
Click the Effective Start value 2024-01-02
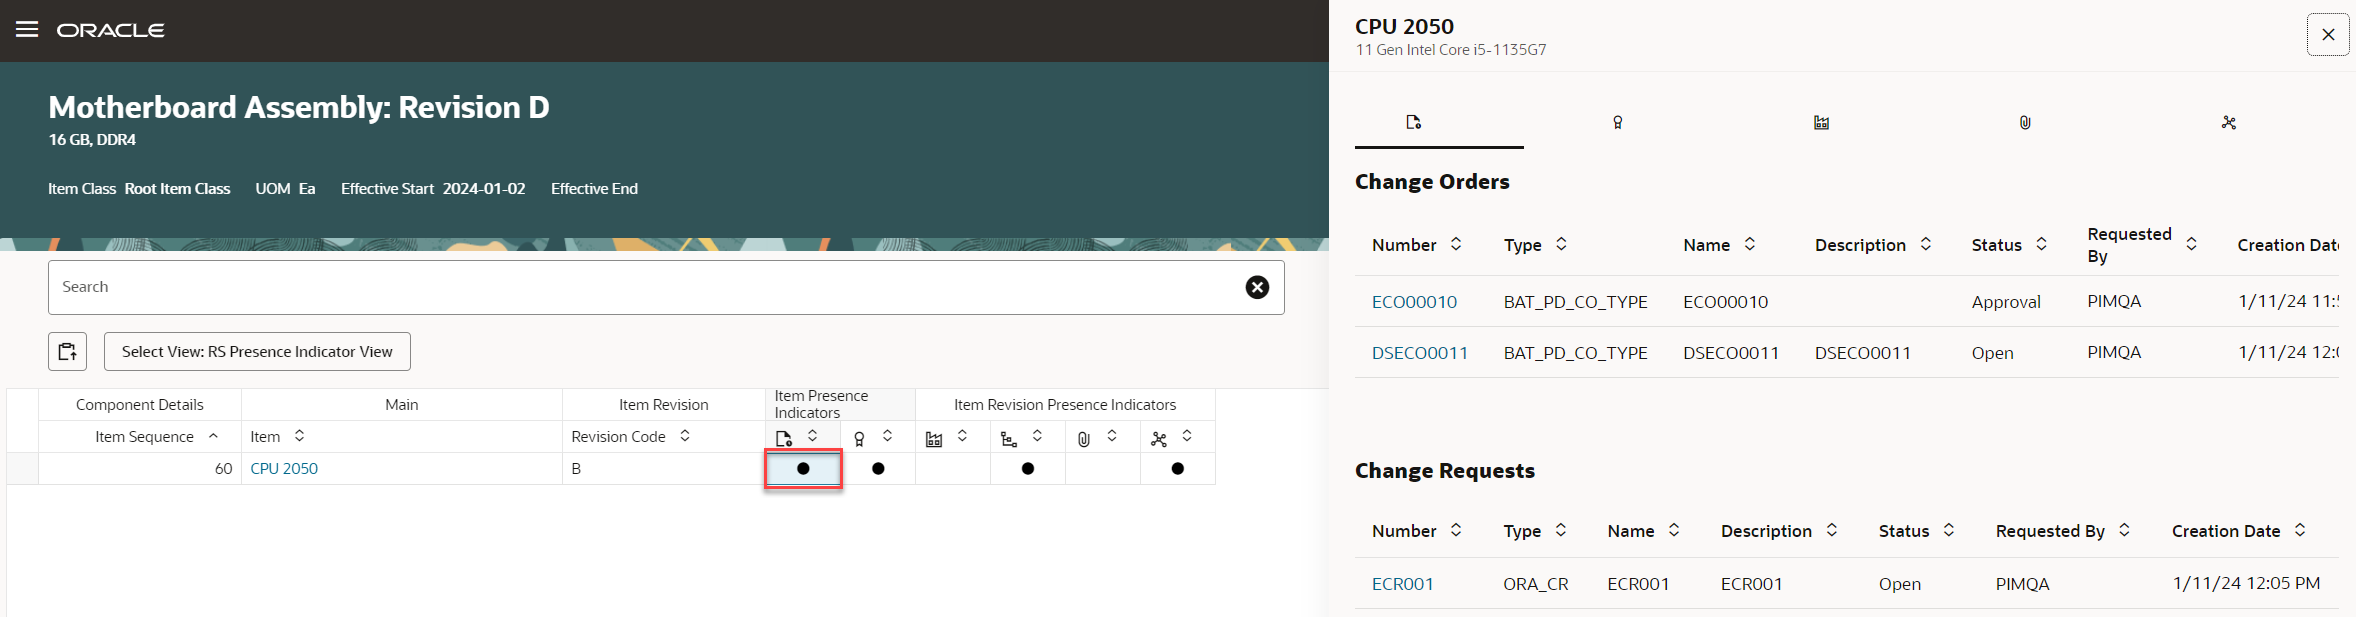(484, 188)
